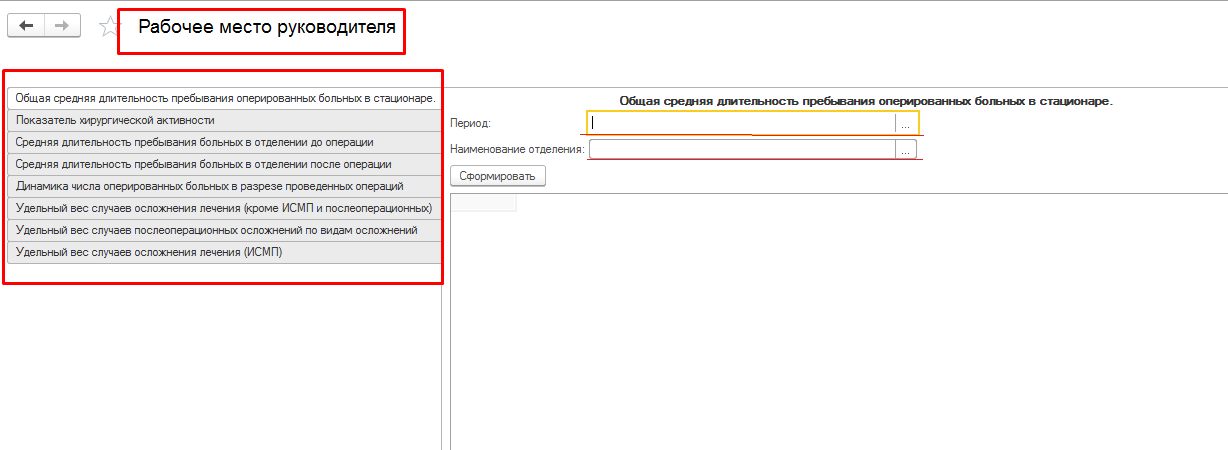Click the Сформировать button
Screen dimensions: 1228x450
[x=498, y=176]
